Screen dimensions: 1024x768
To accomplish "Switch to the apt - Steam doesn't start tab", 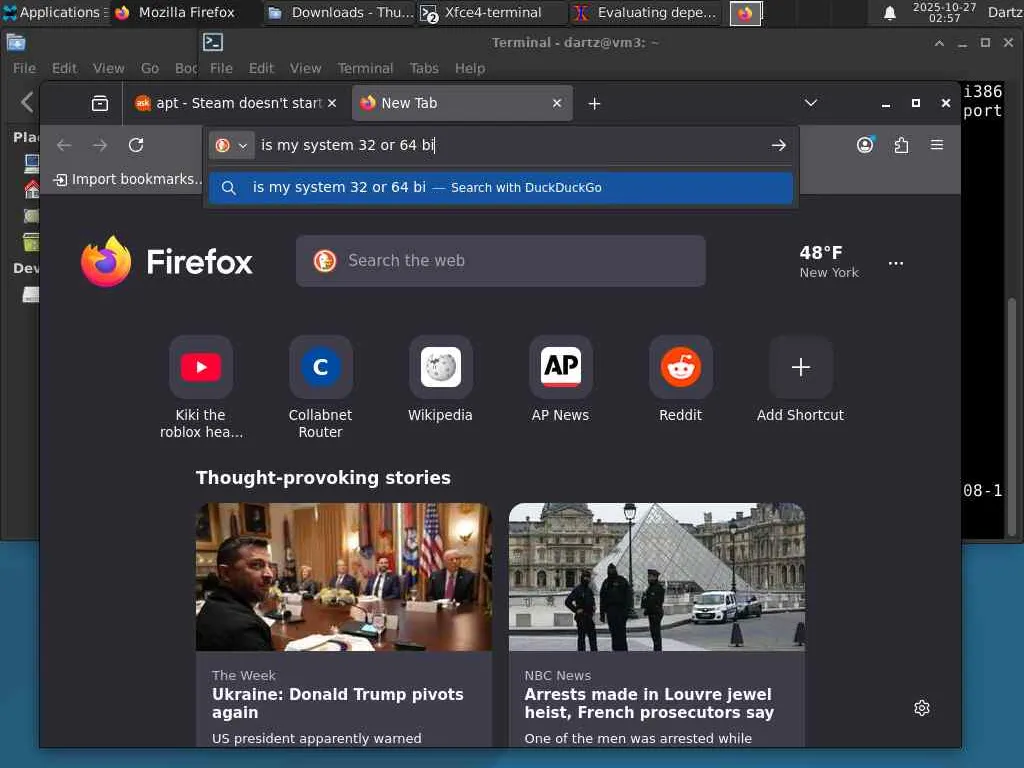I will click(234, 103).
